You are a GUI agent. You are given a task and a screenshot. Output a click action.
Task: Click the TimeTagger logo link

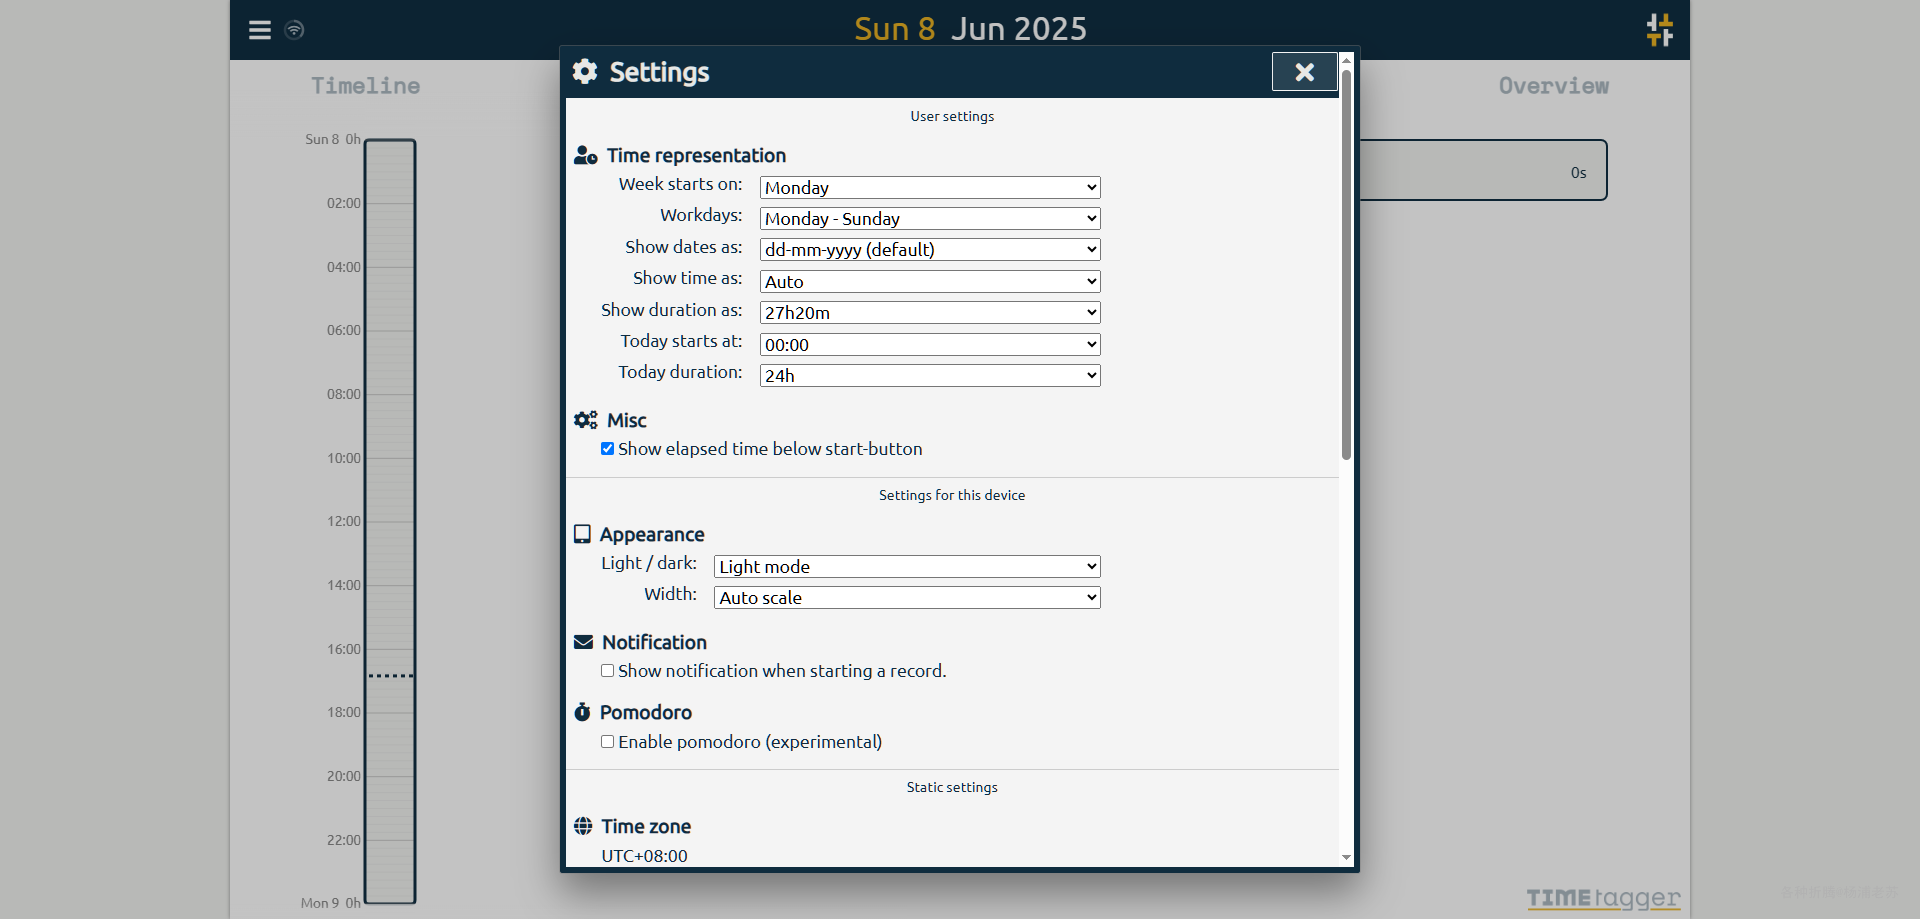point(1603,898)
